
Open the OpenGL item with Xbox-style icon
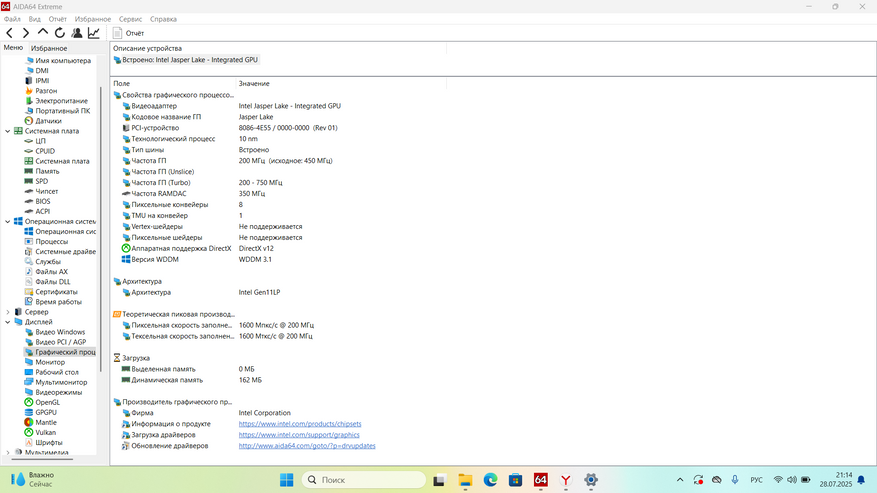point(42,403)
